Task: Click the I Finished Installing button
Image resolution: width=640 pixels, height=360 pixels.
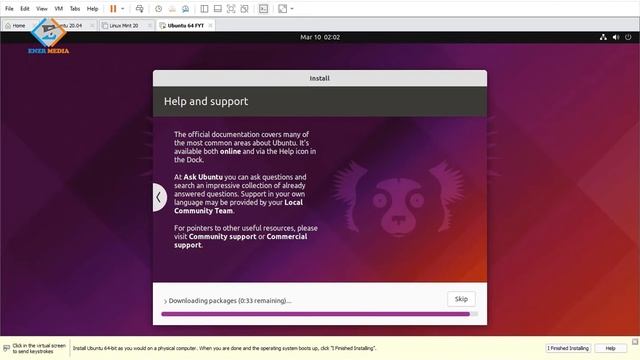Action: pos(568,348)
